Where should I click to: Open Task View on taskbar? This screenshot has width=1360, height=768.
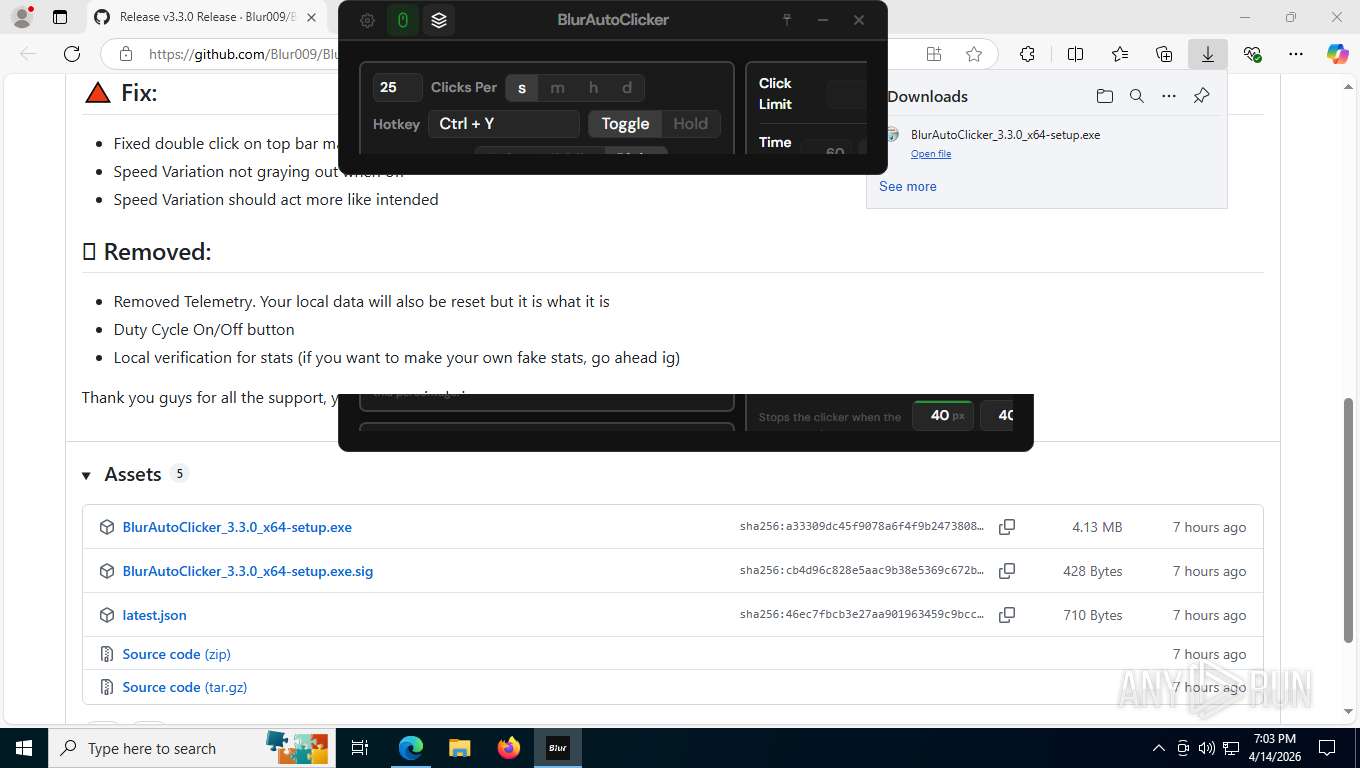(360, 747)
